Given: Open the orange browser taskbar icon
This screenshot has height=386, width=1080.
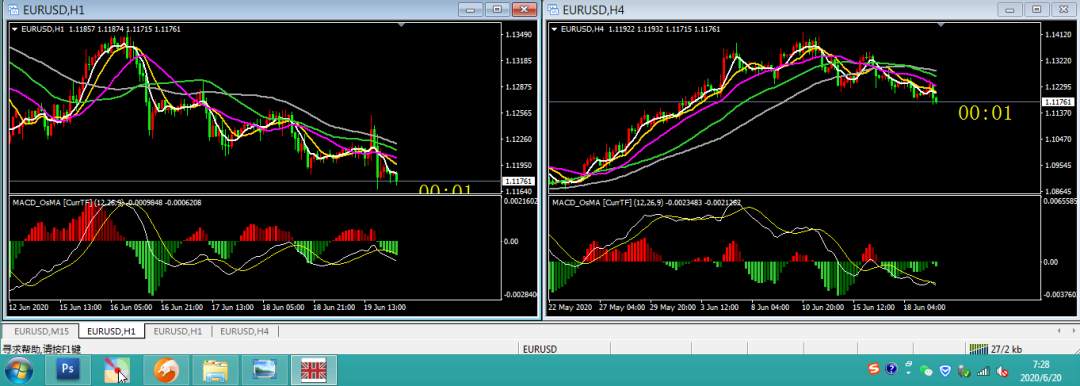Looking at the screenshot, I should [166, 370].
